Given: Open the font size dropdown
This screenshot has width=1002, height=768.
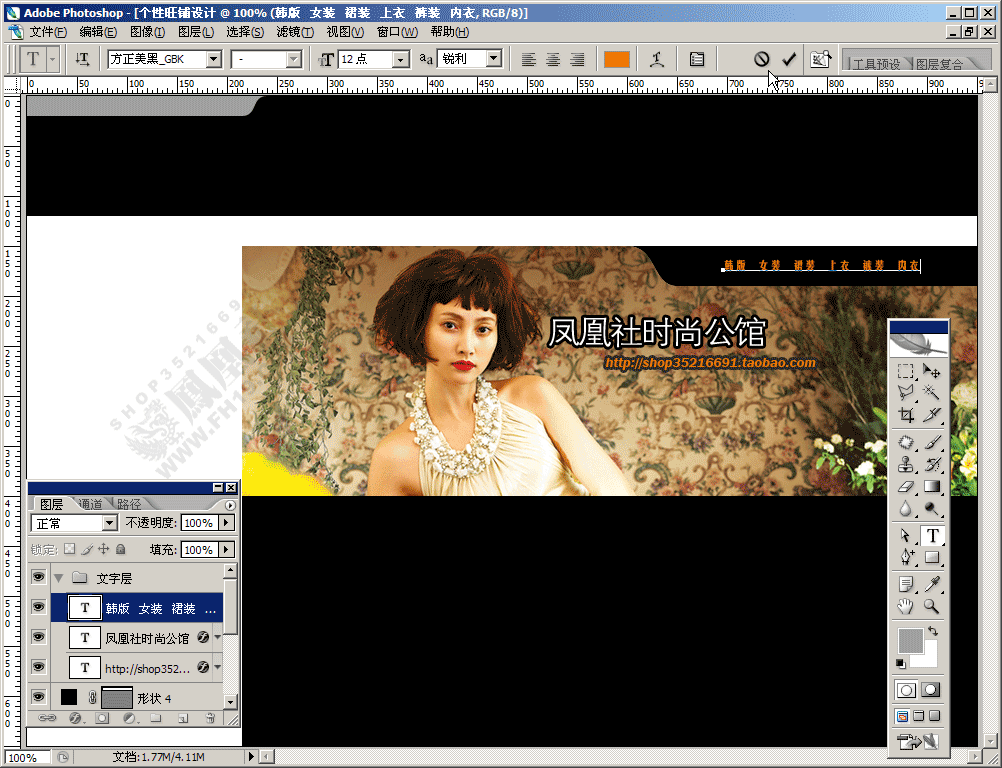Looking at the screenshot, I should (401, 59).
